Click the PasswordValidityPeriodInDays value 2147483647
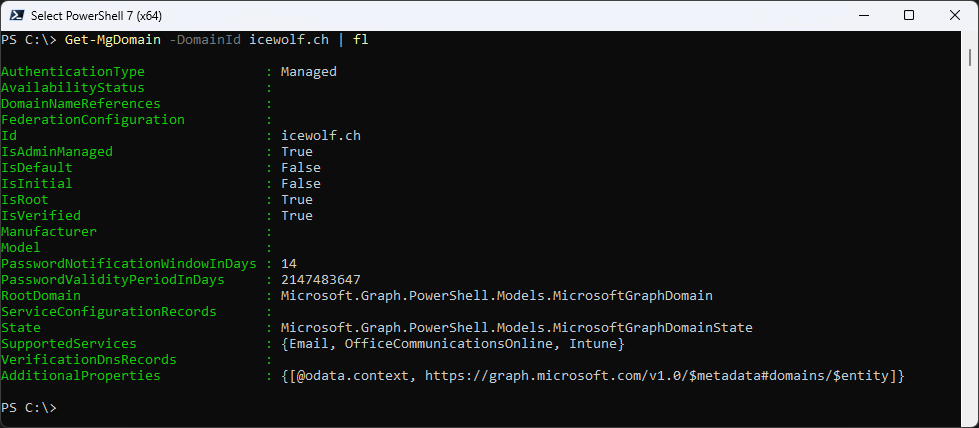Screen dimensions: 979x428 point(321,280)
